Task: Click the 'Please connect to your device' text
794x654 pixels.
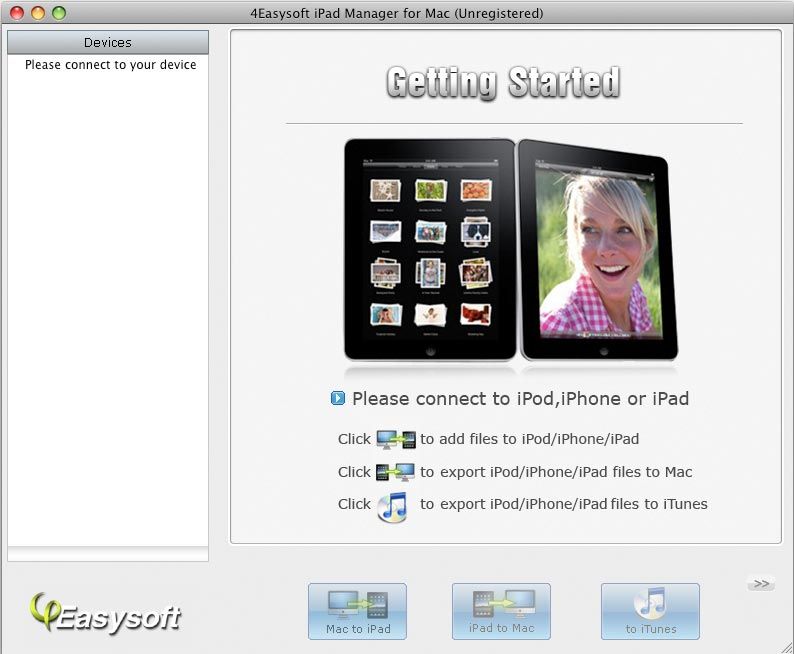Action: pyautogui.click(x=110, y=65)
